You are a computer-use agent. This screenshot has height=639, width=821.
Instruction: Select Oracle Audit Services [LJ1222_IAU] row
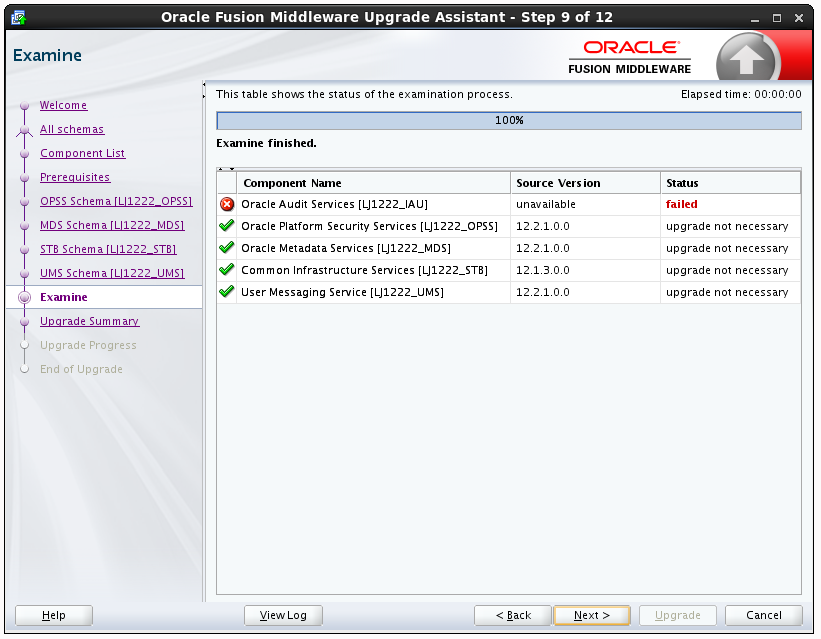tap(509, 204)
